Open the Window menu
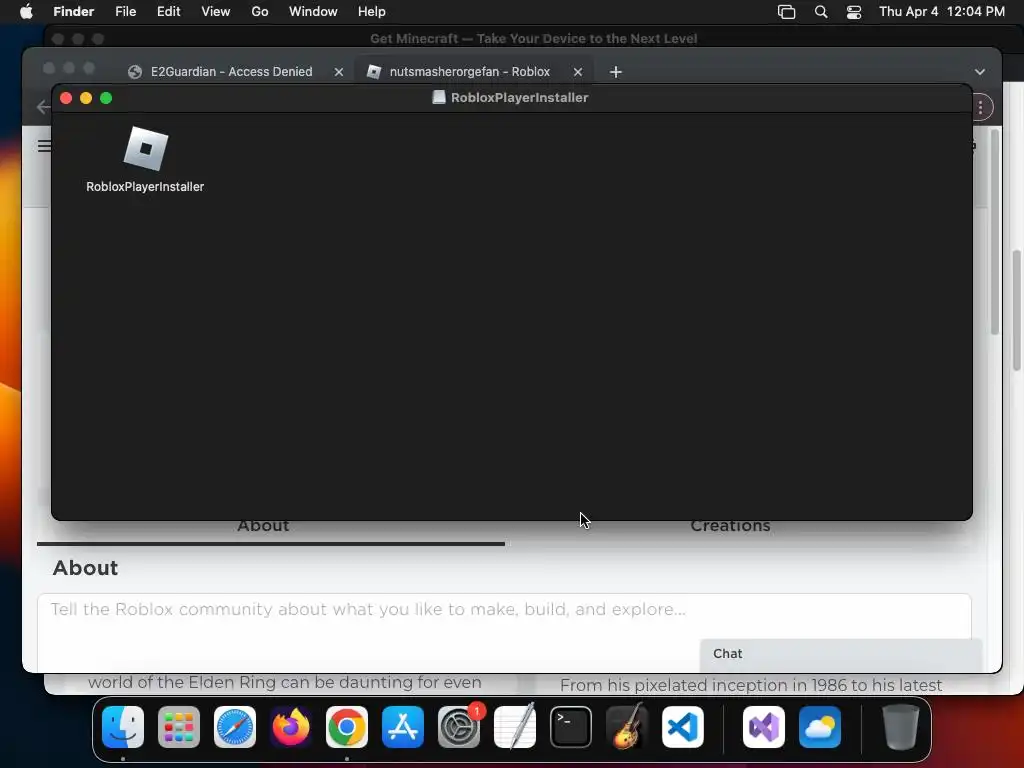Screen dimensions: 1024x768 [313, 12]
